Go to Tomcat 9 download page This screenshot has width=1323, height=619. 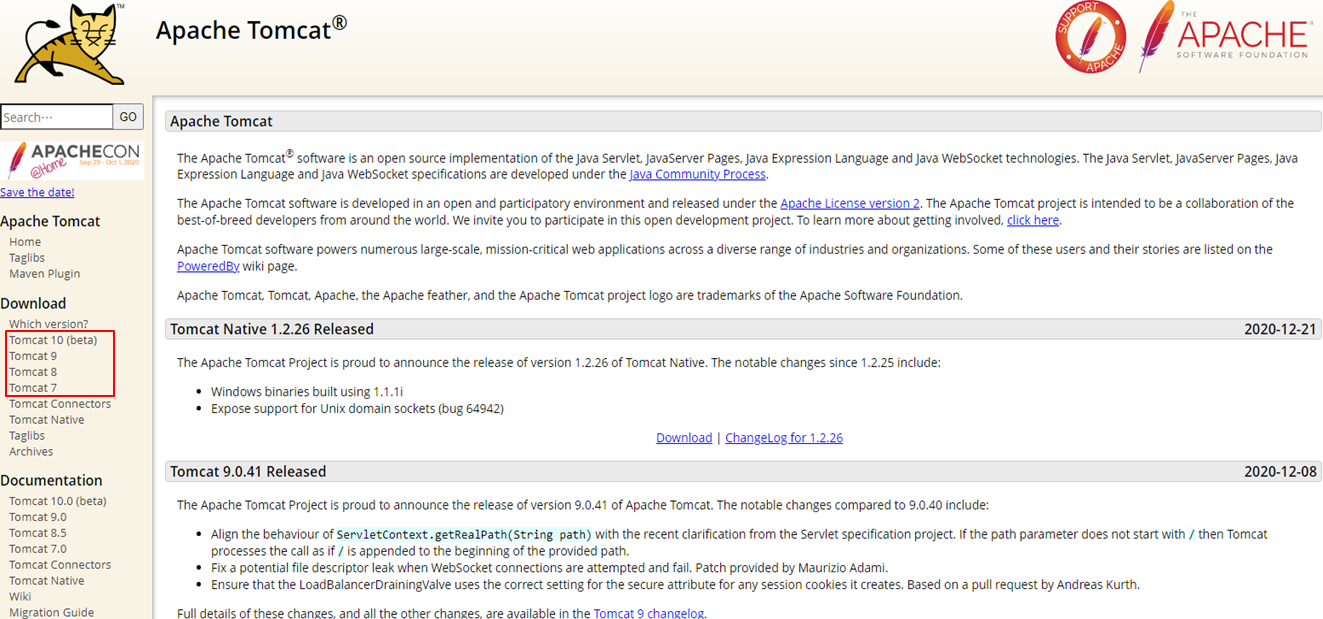[x=33, y=356]
